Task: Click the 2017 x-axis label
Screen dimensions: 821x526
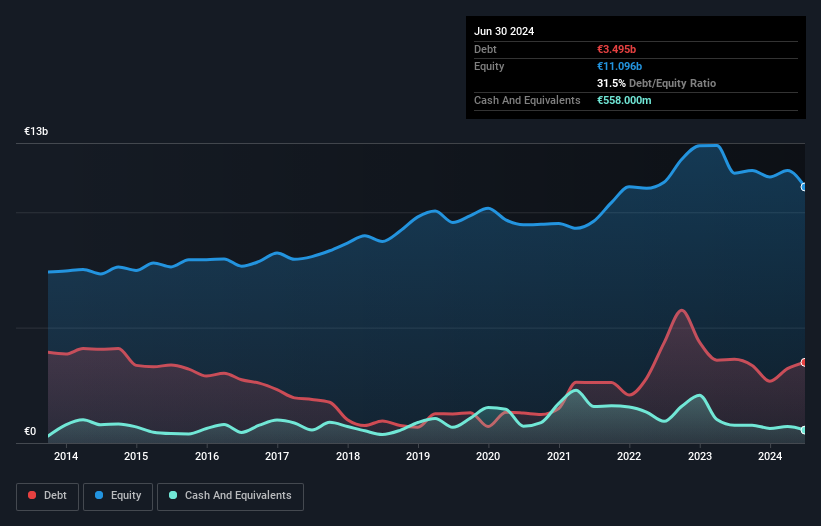Action: (277, 456)
